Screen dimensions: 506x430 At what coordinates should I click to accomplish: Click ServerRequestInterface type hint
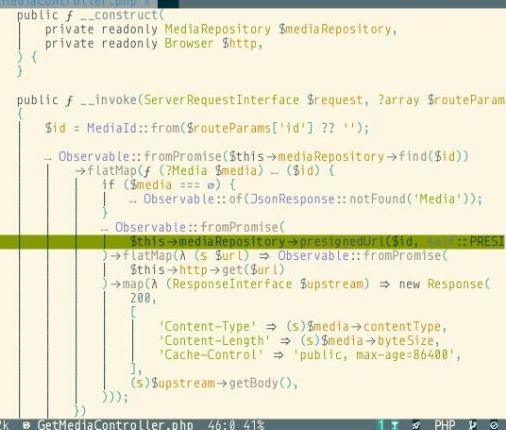[222, 100]
